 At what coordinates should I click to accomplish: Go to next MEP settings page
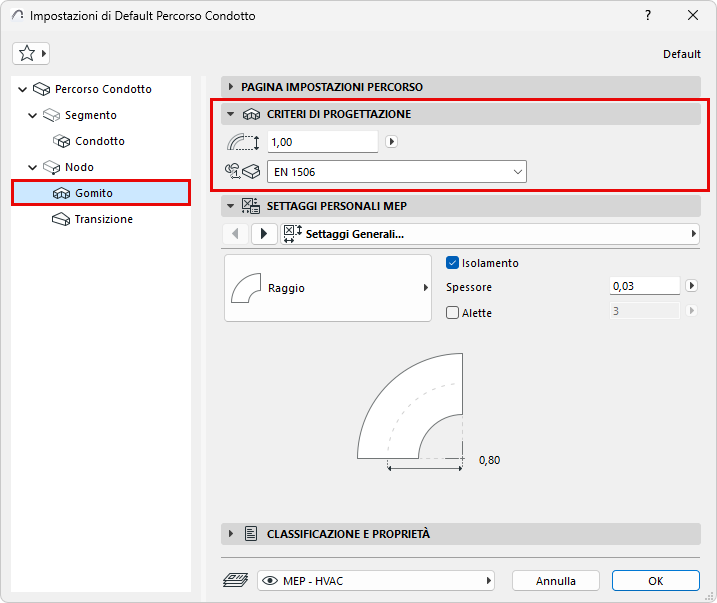[x=263, y=234]
